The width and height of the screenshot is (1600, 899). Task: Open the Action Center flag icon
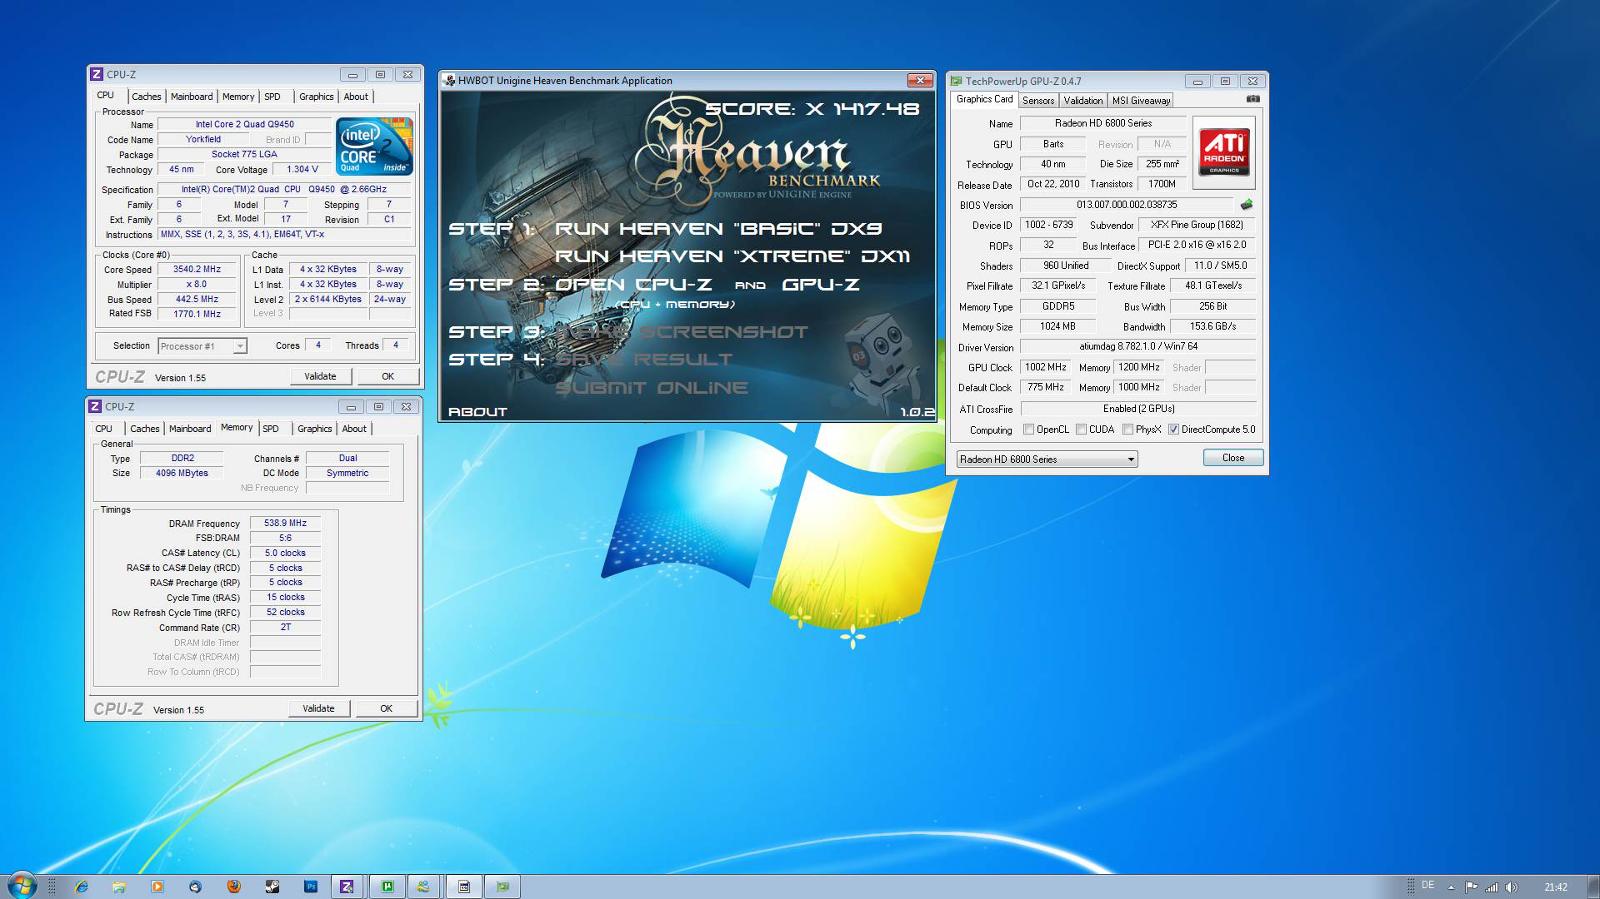1471,887
